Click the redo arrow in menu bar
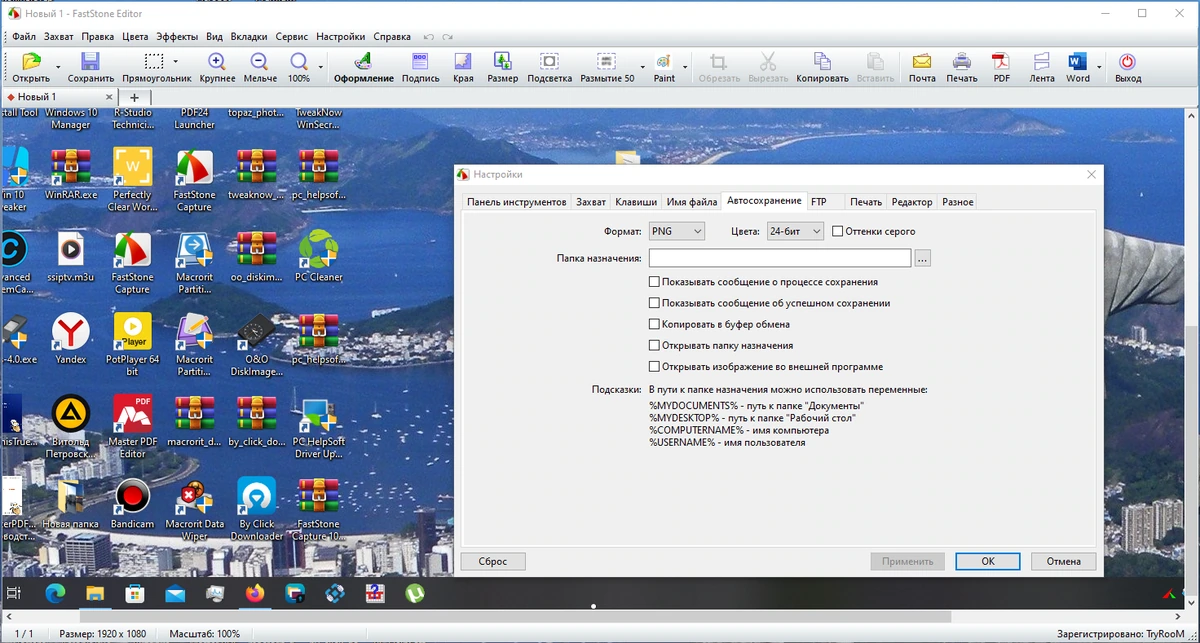The image size is (1200, 643). pyautogui.click(x=448, y=36)
